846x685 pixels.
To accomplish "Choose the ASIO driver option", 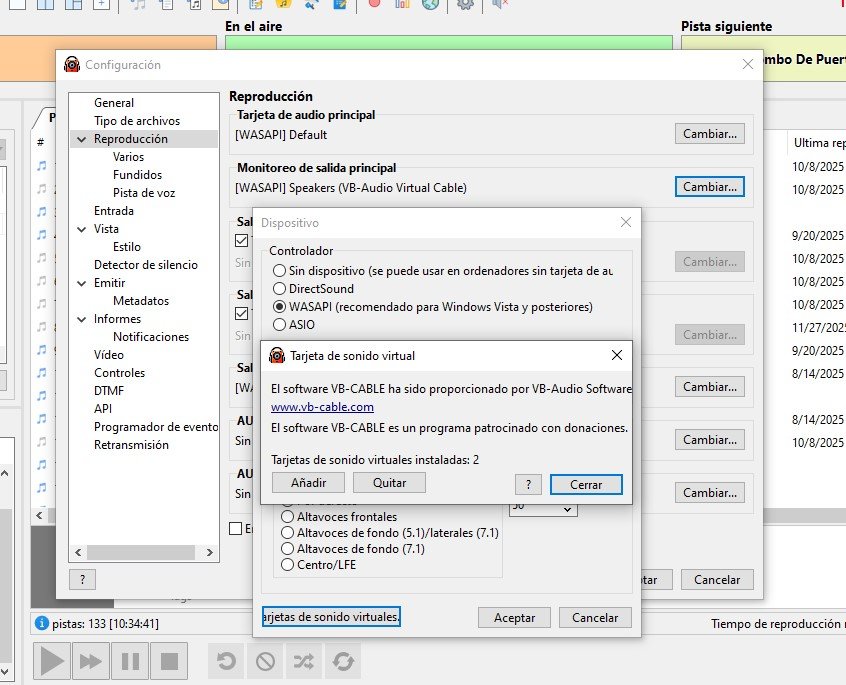I will point(279,324).
